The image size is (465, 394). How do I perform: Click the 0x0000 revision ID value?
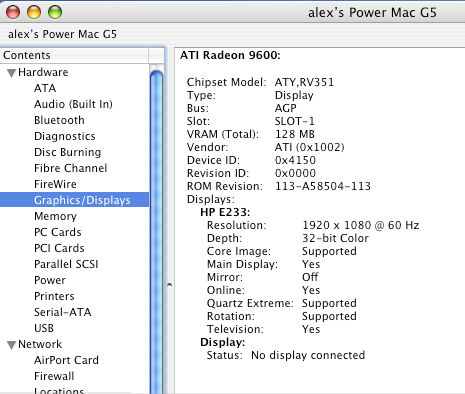click(x=295, y=173)
